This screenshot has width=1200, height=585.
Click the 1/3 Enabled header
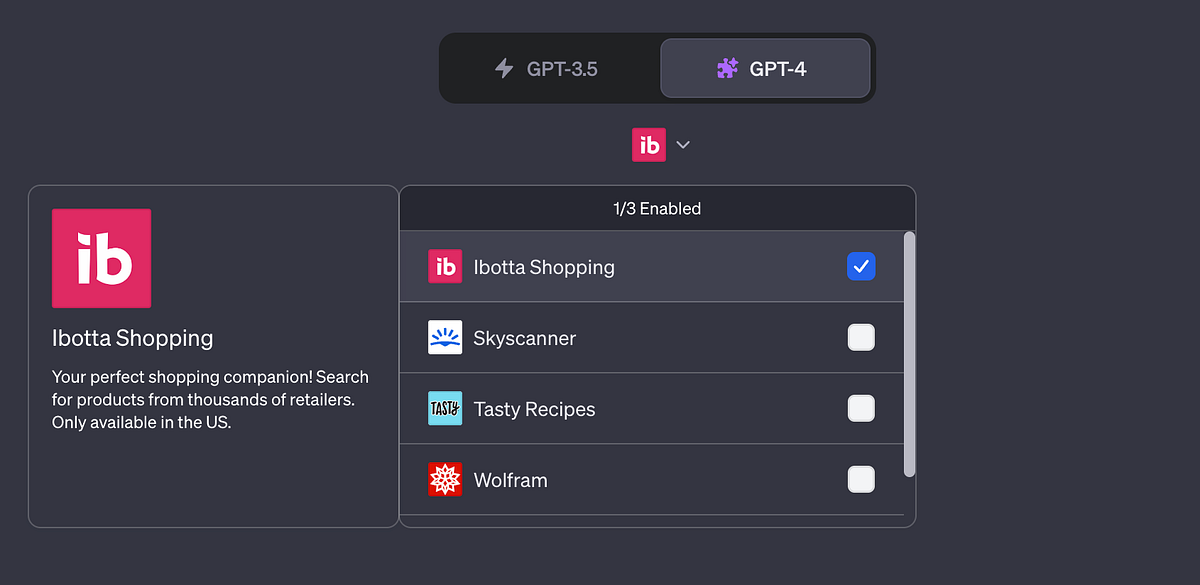coord(657,208)
